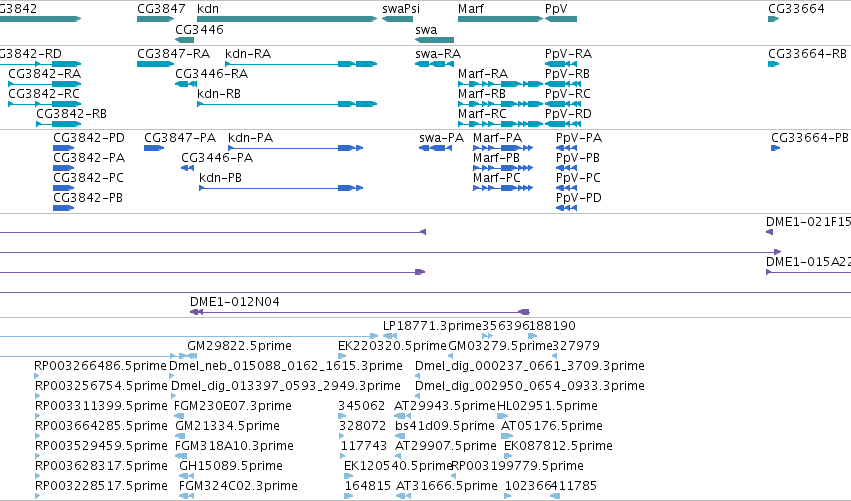The height and width of the screenshot is (501, 851).
Task: Click the CG3847 gene label
Action: [x=161, y=9]
